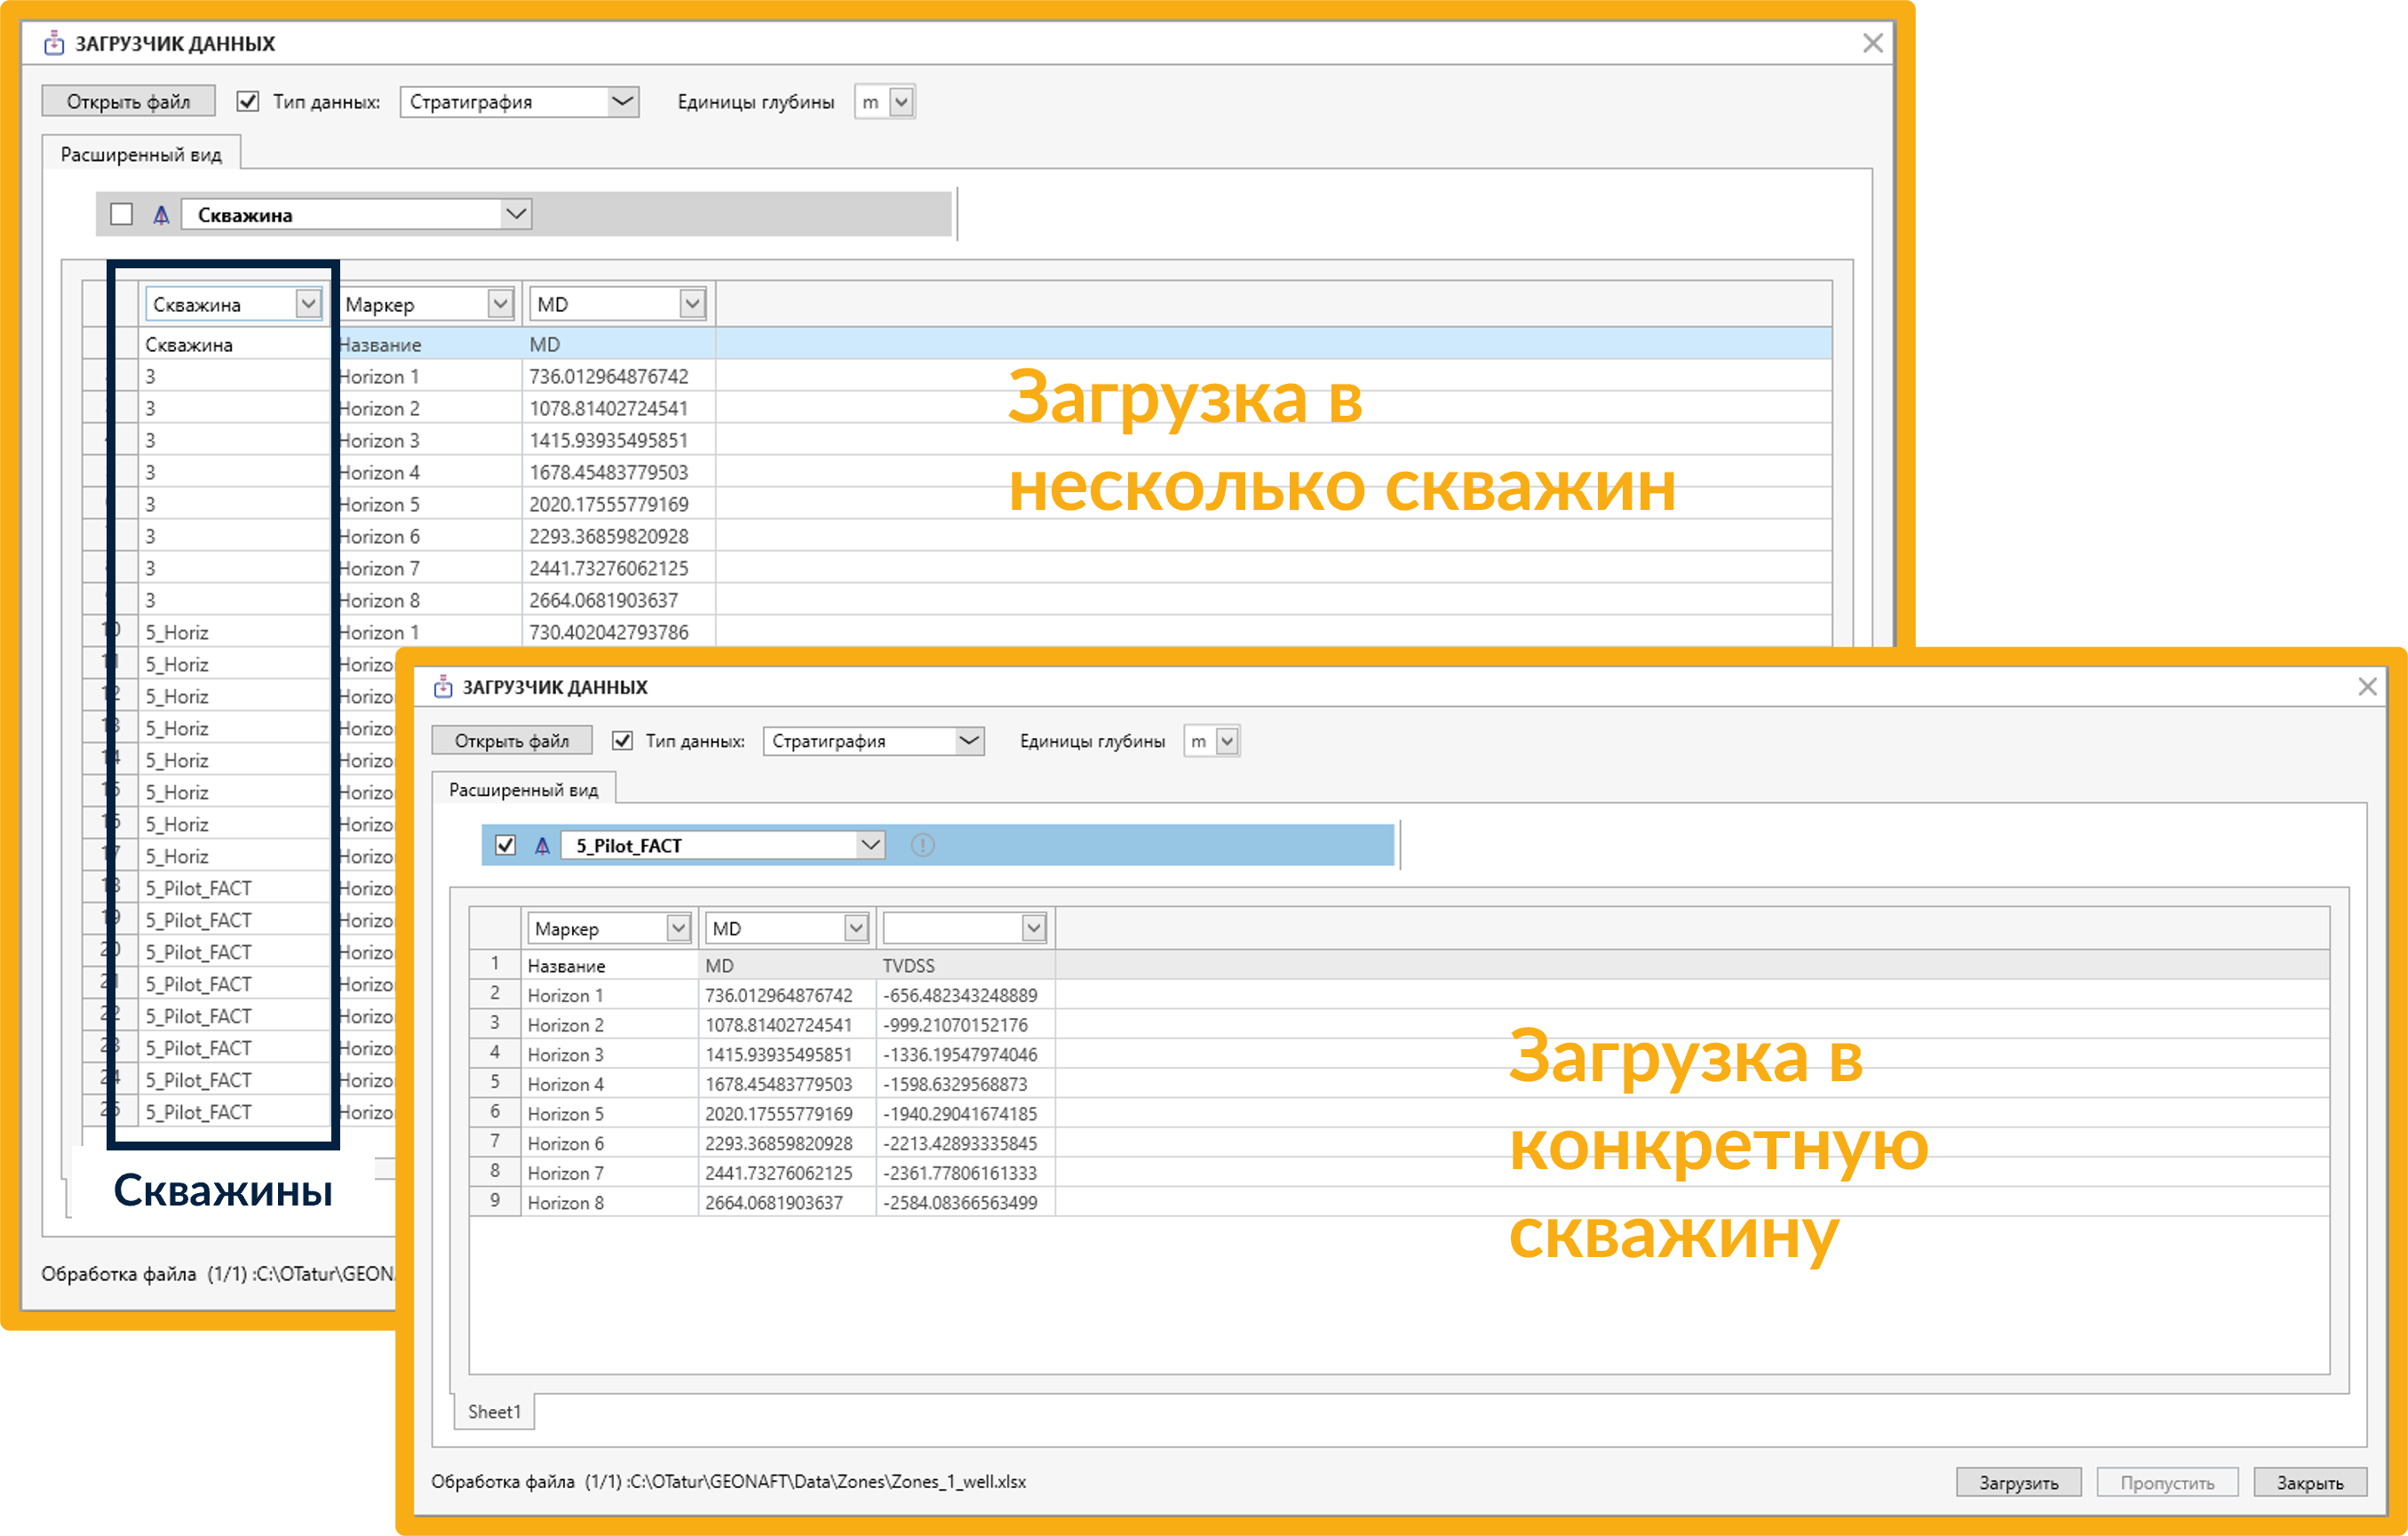Expand the MD column dropdown in front window
The width and height of the screenshot is (2408, 1536).
[x=856, y=929]
